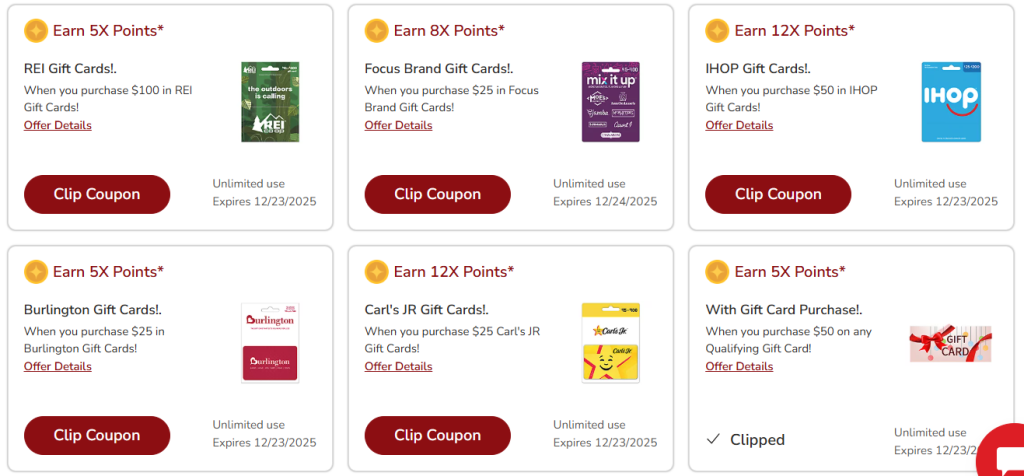
Task: View Offer Details for IHOP Gift Cards
Action: [739, 126]
